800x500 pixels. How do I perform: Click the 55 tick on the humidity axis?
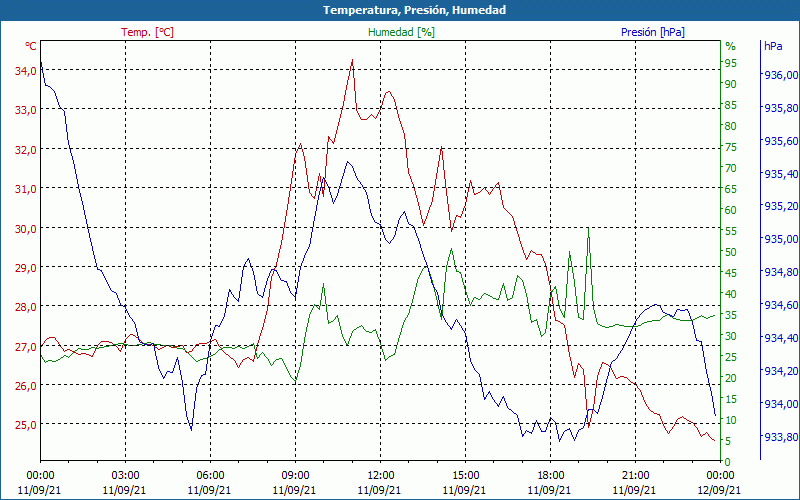click(731, 231)
